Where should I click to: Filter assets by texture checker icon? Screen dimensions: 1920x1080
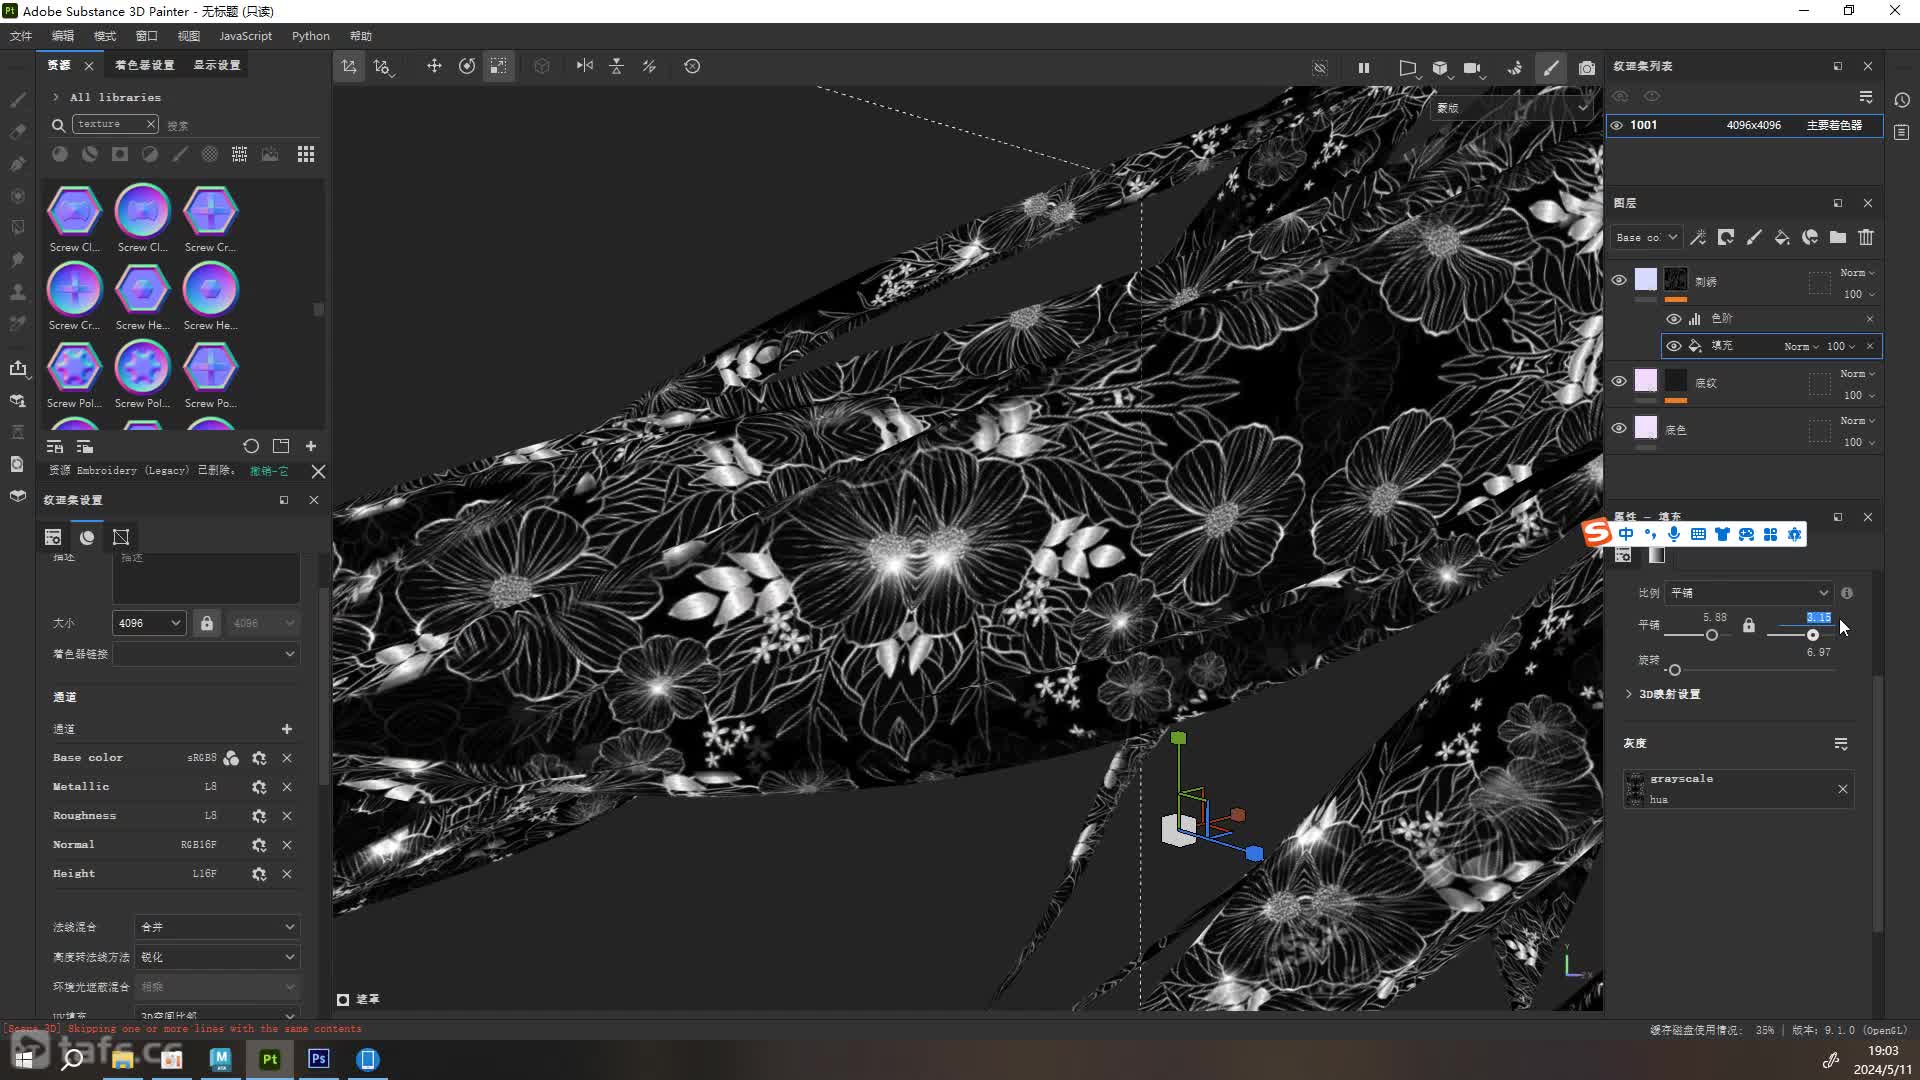(x=240, y=154)
